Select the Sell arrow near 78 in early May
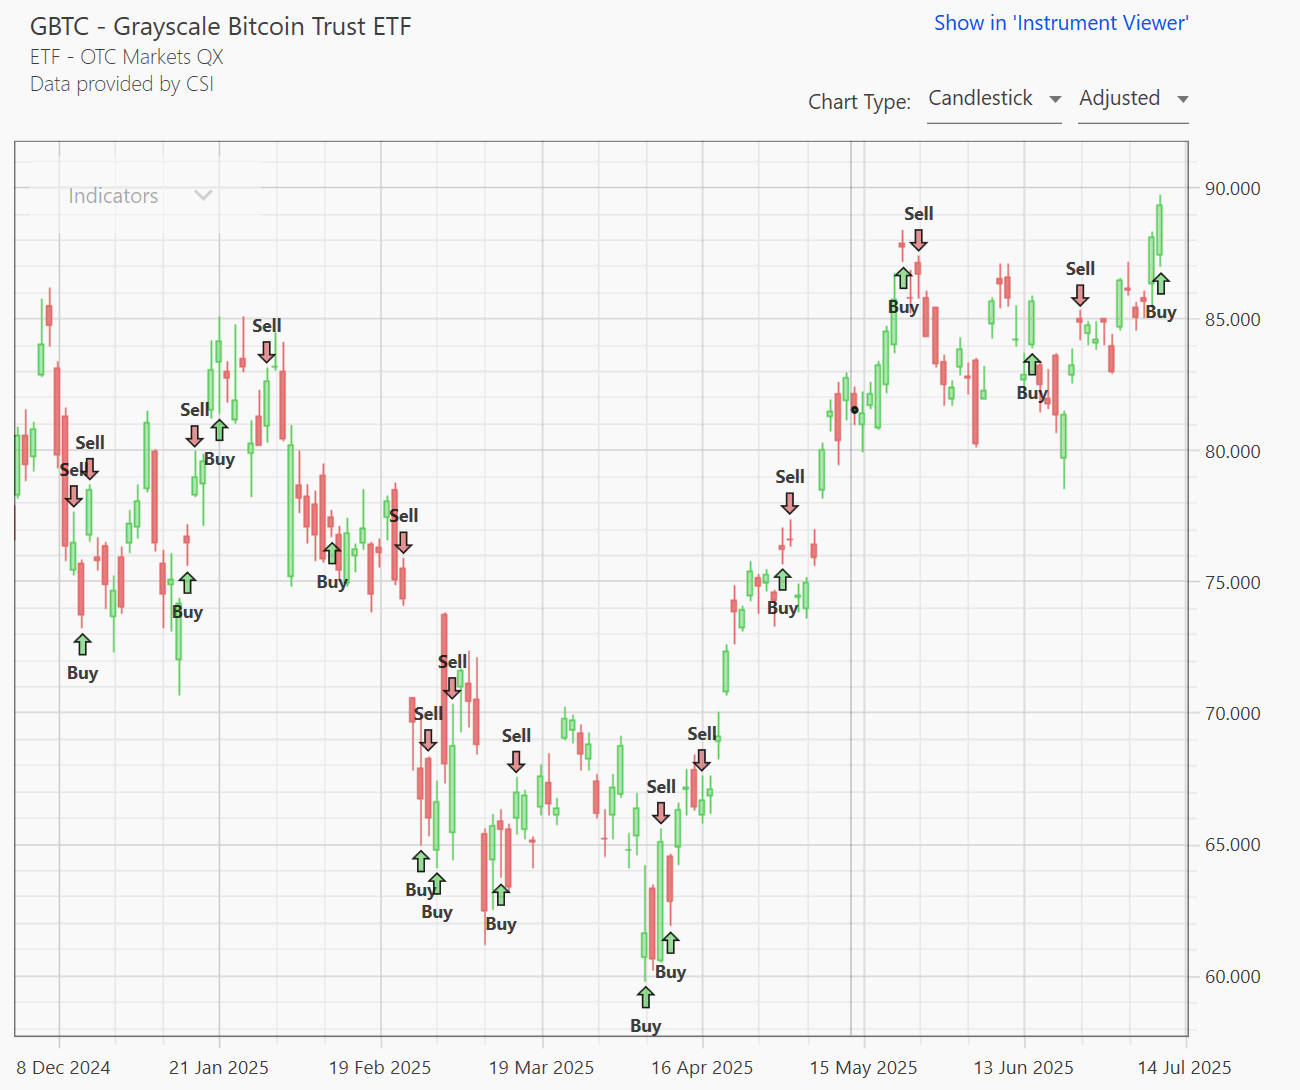The width and height of the screenshot is (1300, 1090). pos(790,503)
